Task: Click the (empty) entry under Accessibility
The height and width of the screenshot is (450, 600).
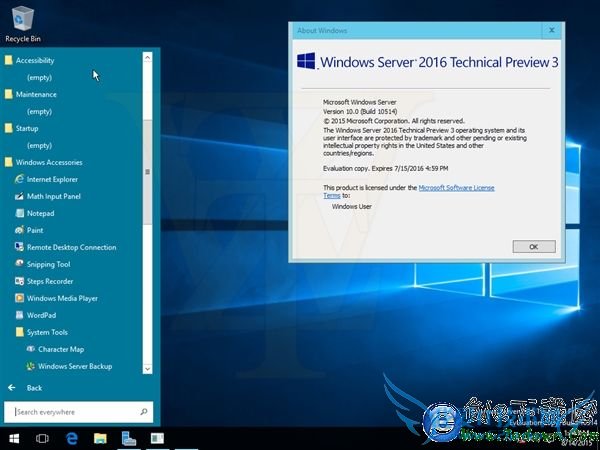Action: [x=39, y=77]
